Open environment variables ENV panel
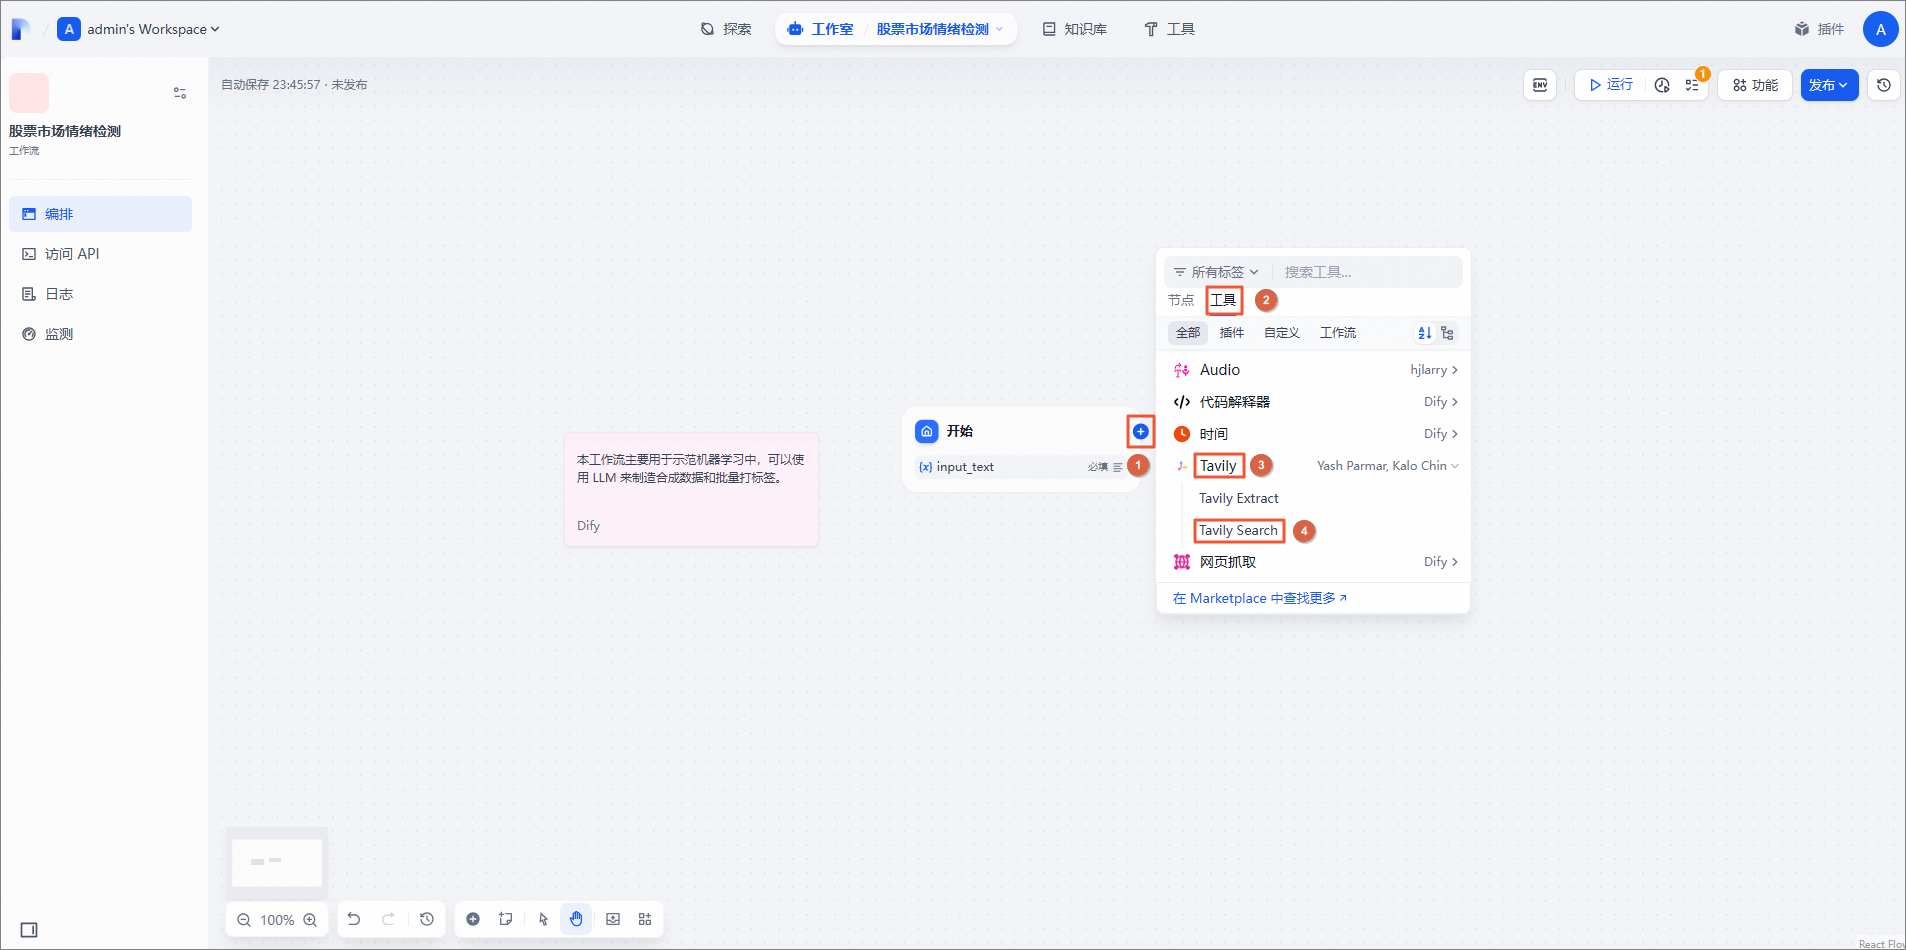 click(x=1540, y=85)
